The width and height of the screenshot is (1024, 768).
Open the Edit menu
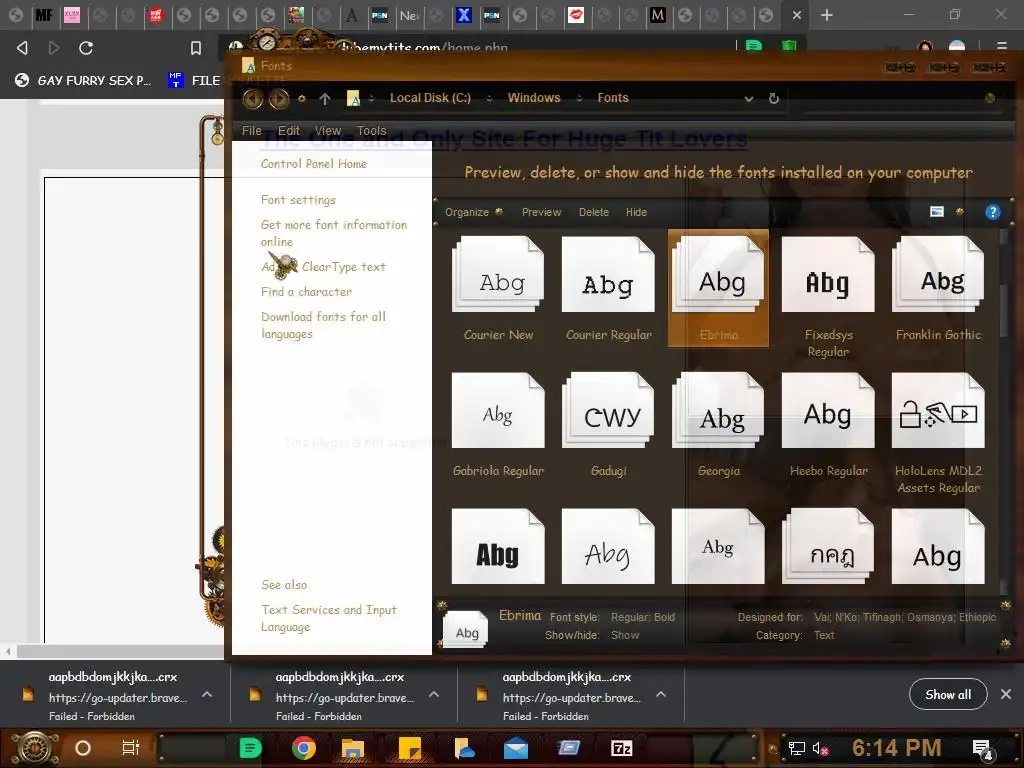pyautogui.click(x=289, y=131)
